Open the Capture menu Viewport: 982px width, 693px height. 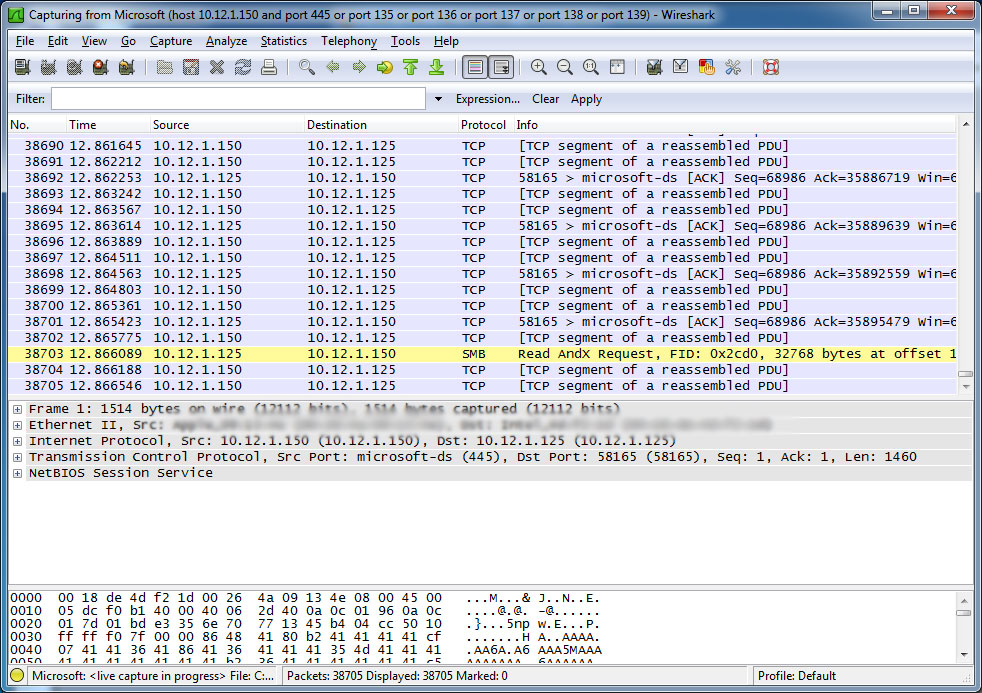point(171,41)
